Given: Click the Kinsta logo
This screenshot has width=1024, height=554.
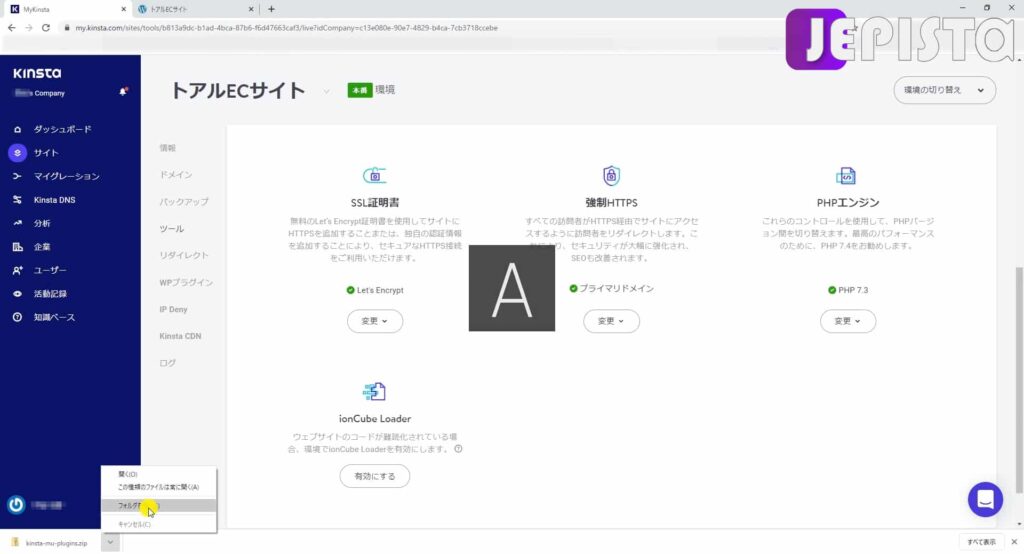Looking at the screenshot, I should coord(37,73).
